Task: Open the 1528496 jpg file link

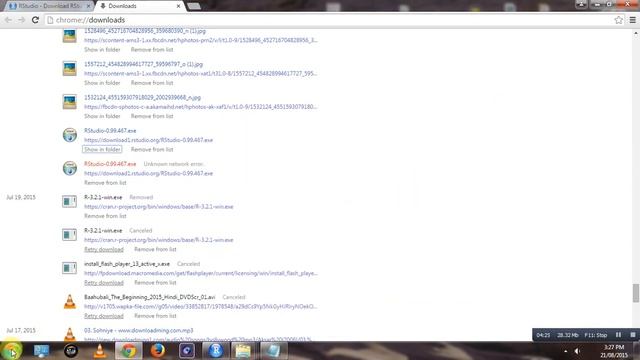Action: pyautogui.click(x=145, y=31)
